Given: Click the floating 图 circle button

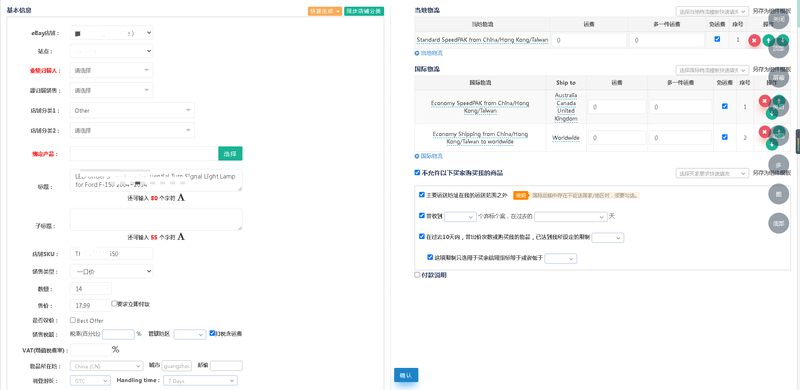Looking at the screenshot, I should tap(779, 194).
